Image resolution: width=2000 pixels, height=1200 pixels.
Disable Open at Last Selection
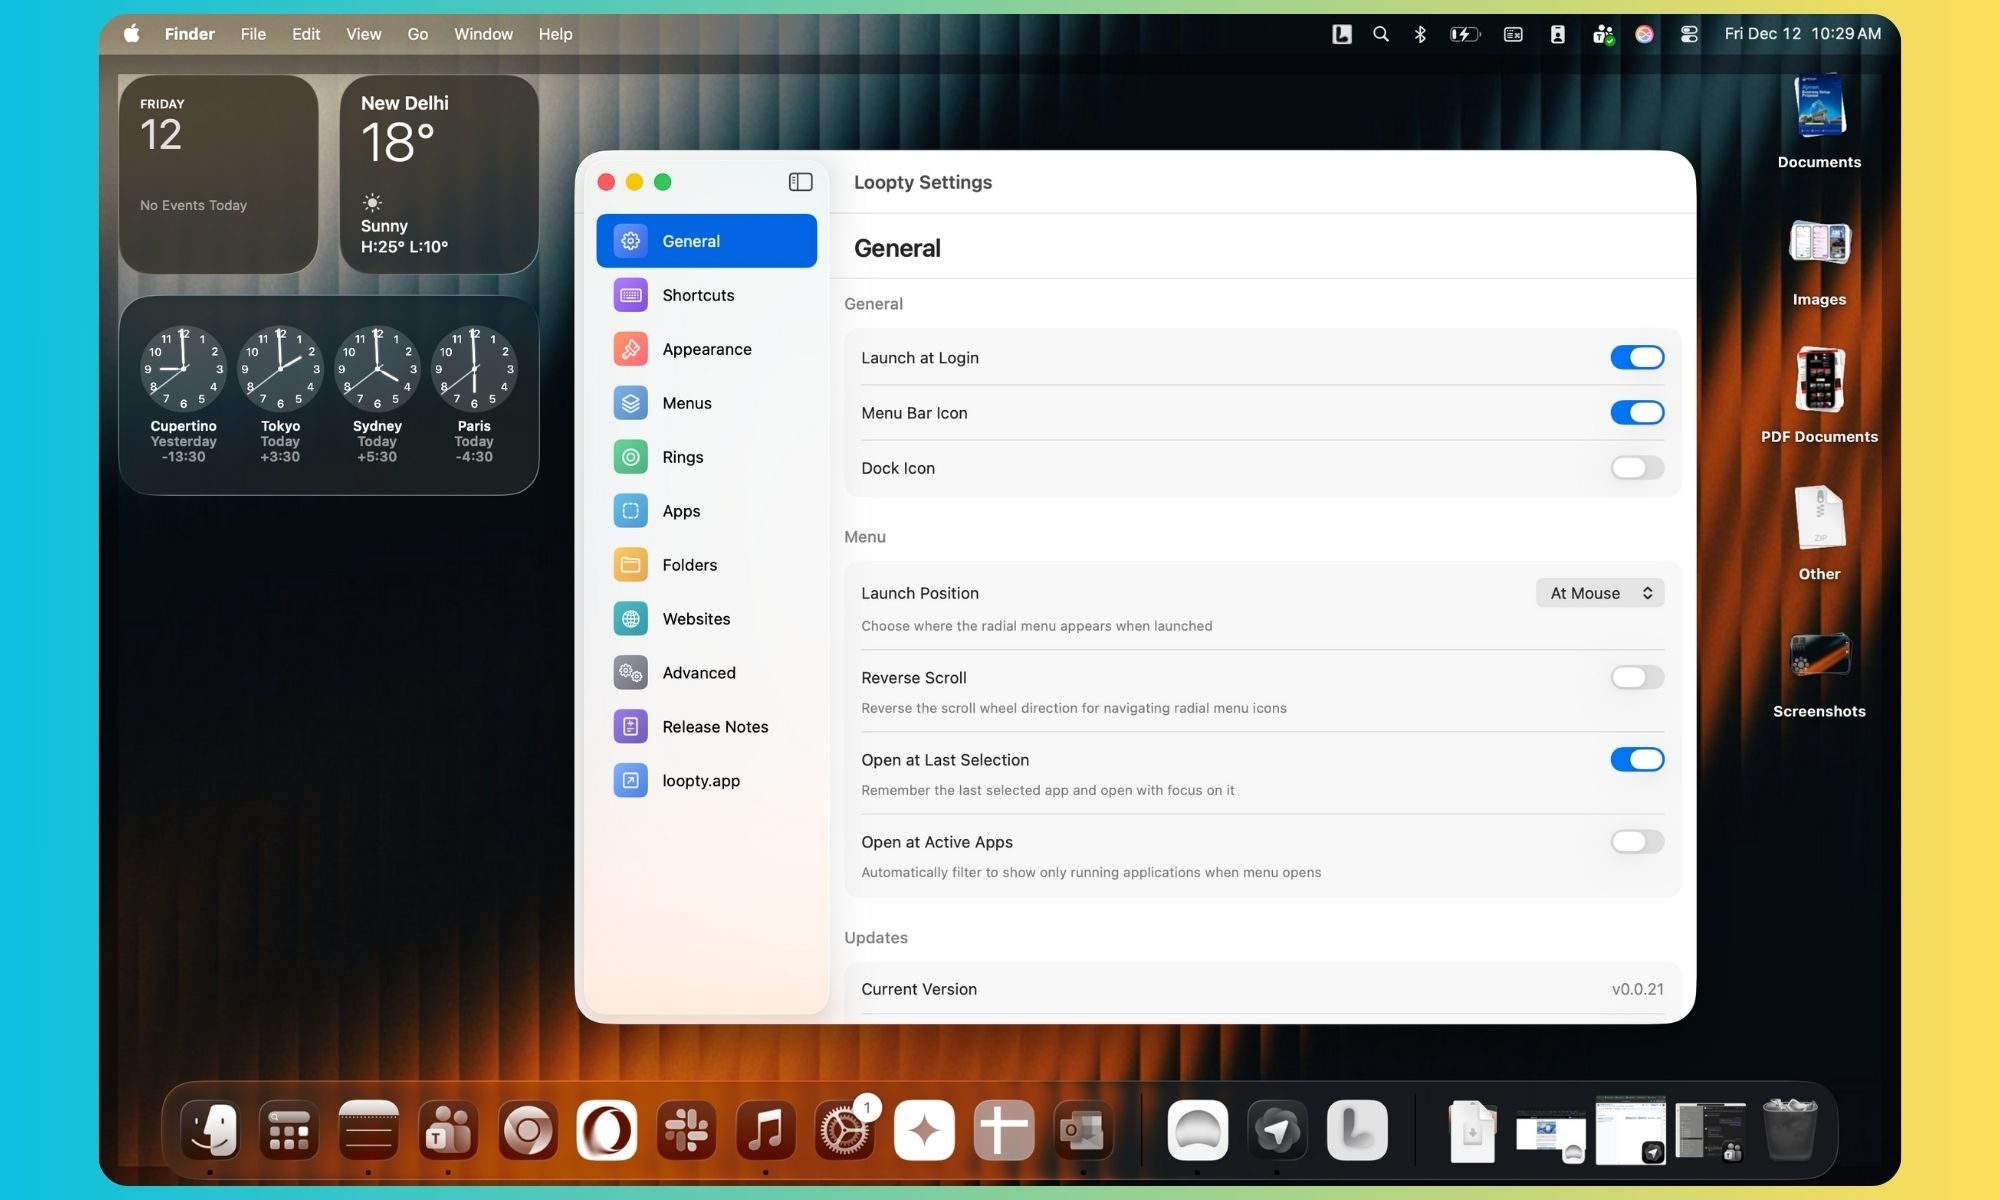[1636, 759]
